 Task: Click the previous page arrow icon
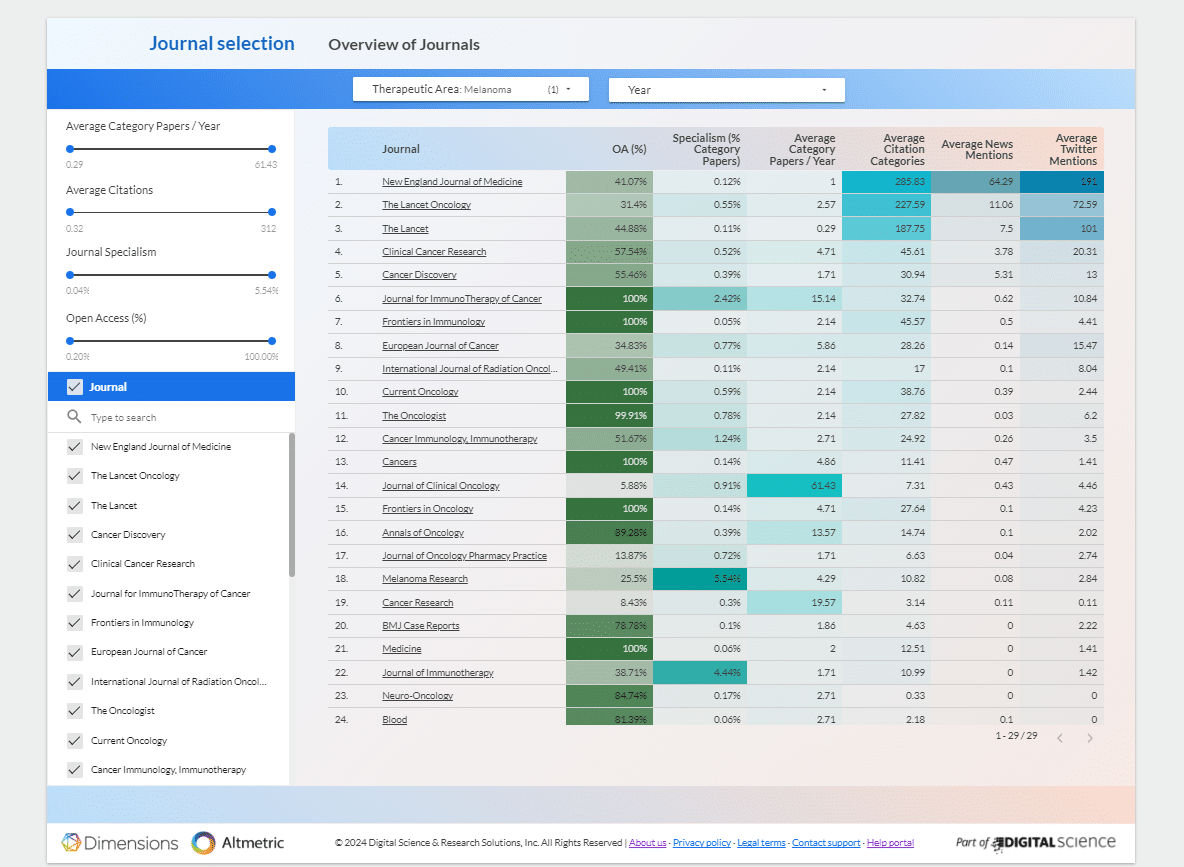coord(1060,738)
